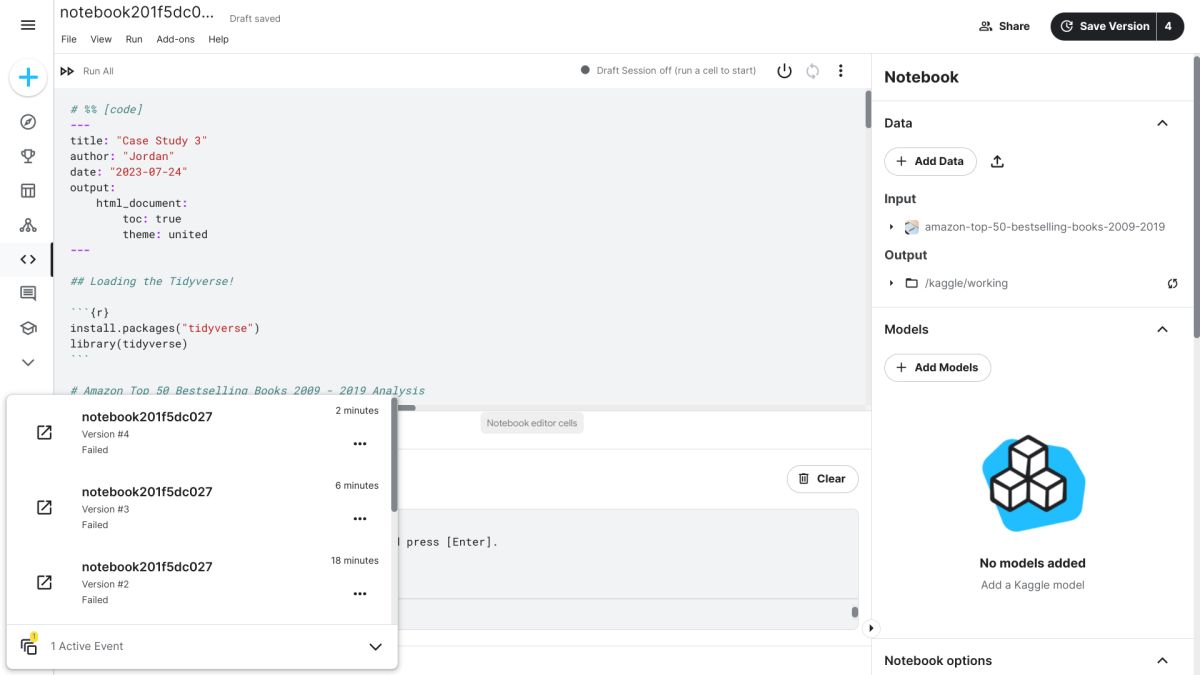Click the library(tidyverse) code line
The image size is (1200, 675).
click(129, 344)
